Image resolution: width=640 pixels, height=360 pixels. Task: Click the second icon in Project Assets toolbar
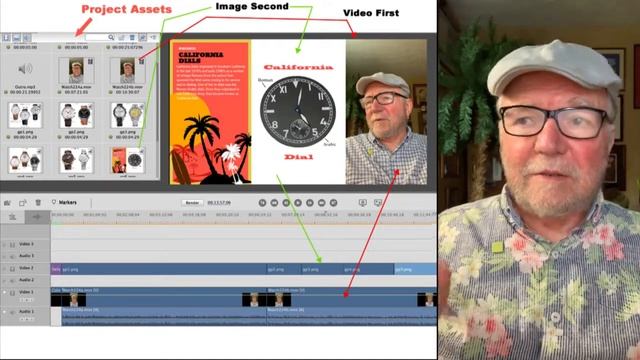[x=17, y=38]
